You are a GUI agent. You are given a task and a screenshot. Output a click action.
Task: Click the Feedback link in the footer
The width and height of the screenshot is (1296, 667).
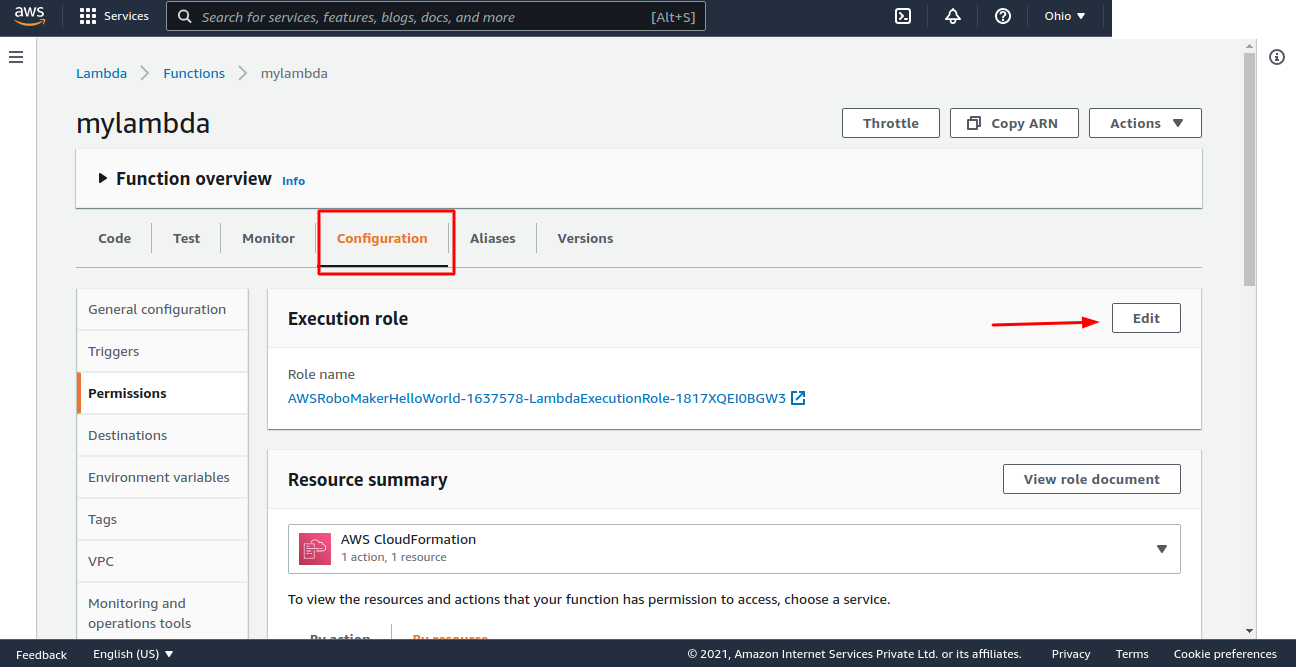[x=42, y=654]
